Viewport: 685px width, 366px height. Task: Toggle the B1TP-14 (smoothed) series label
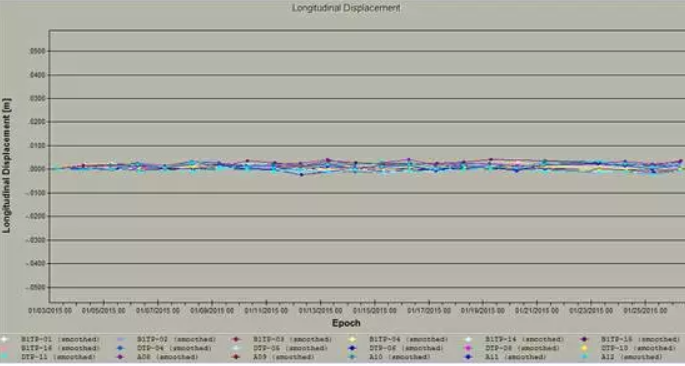coord(524,339)
